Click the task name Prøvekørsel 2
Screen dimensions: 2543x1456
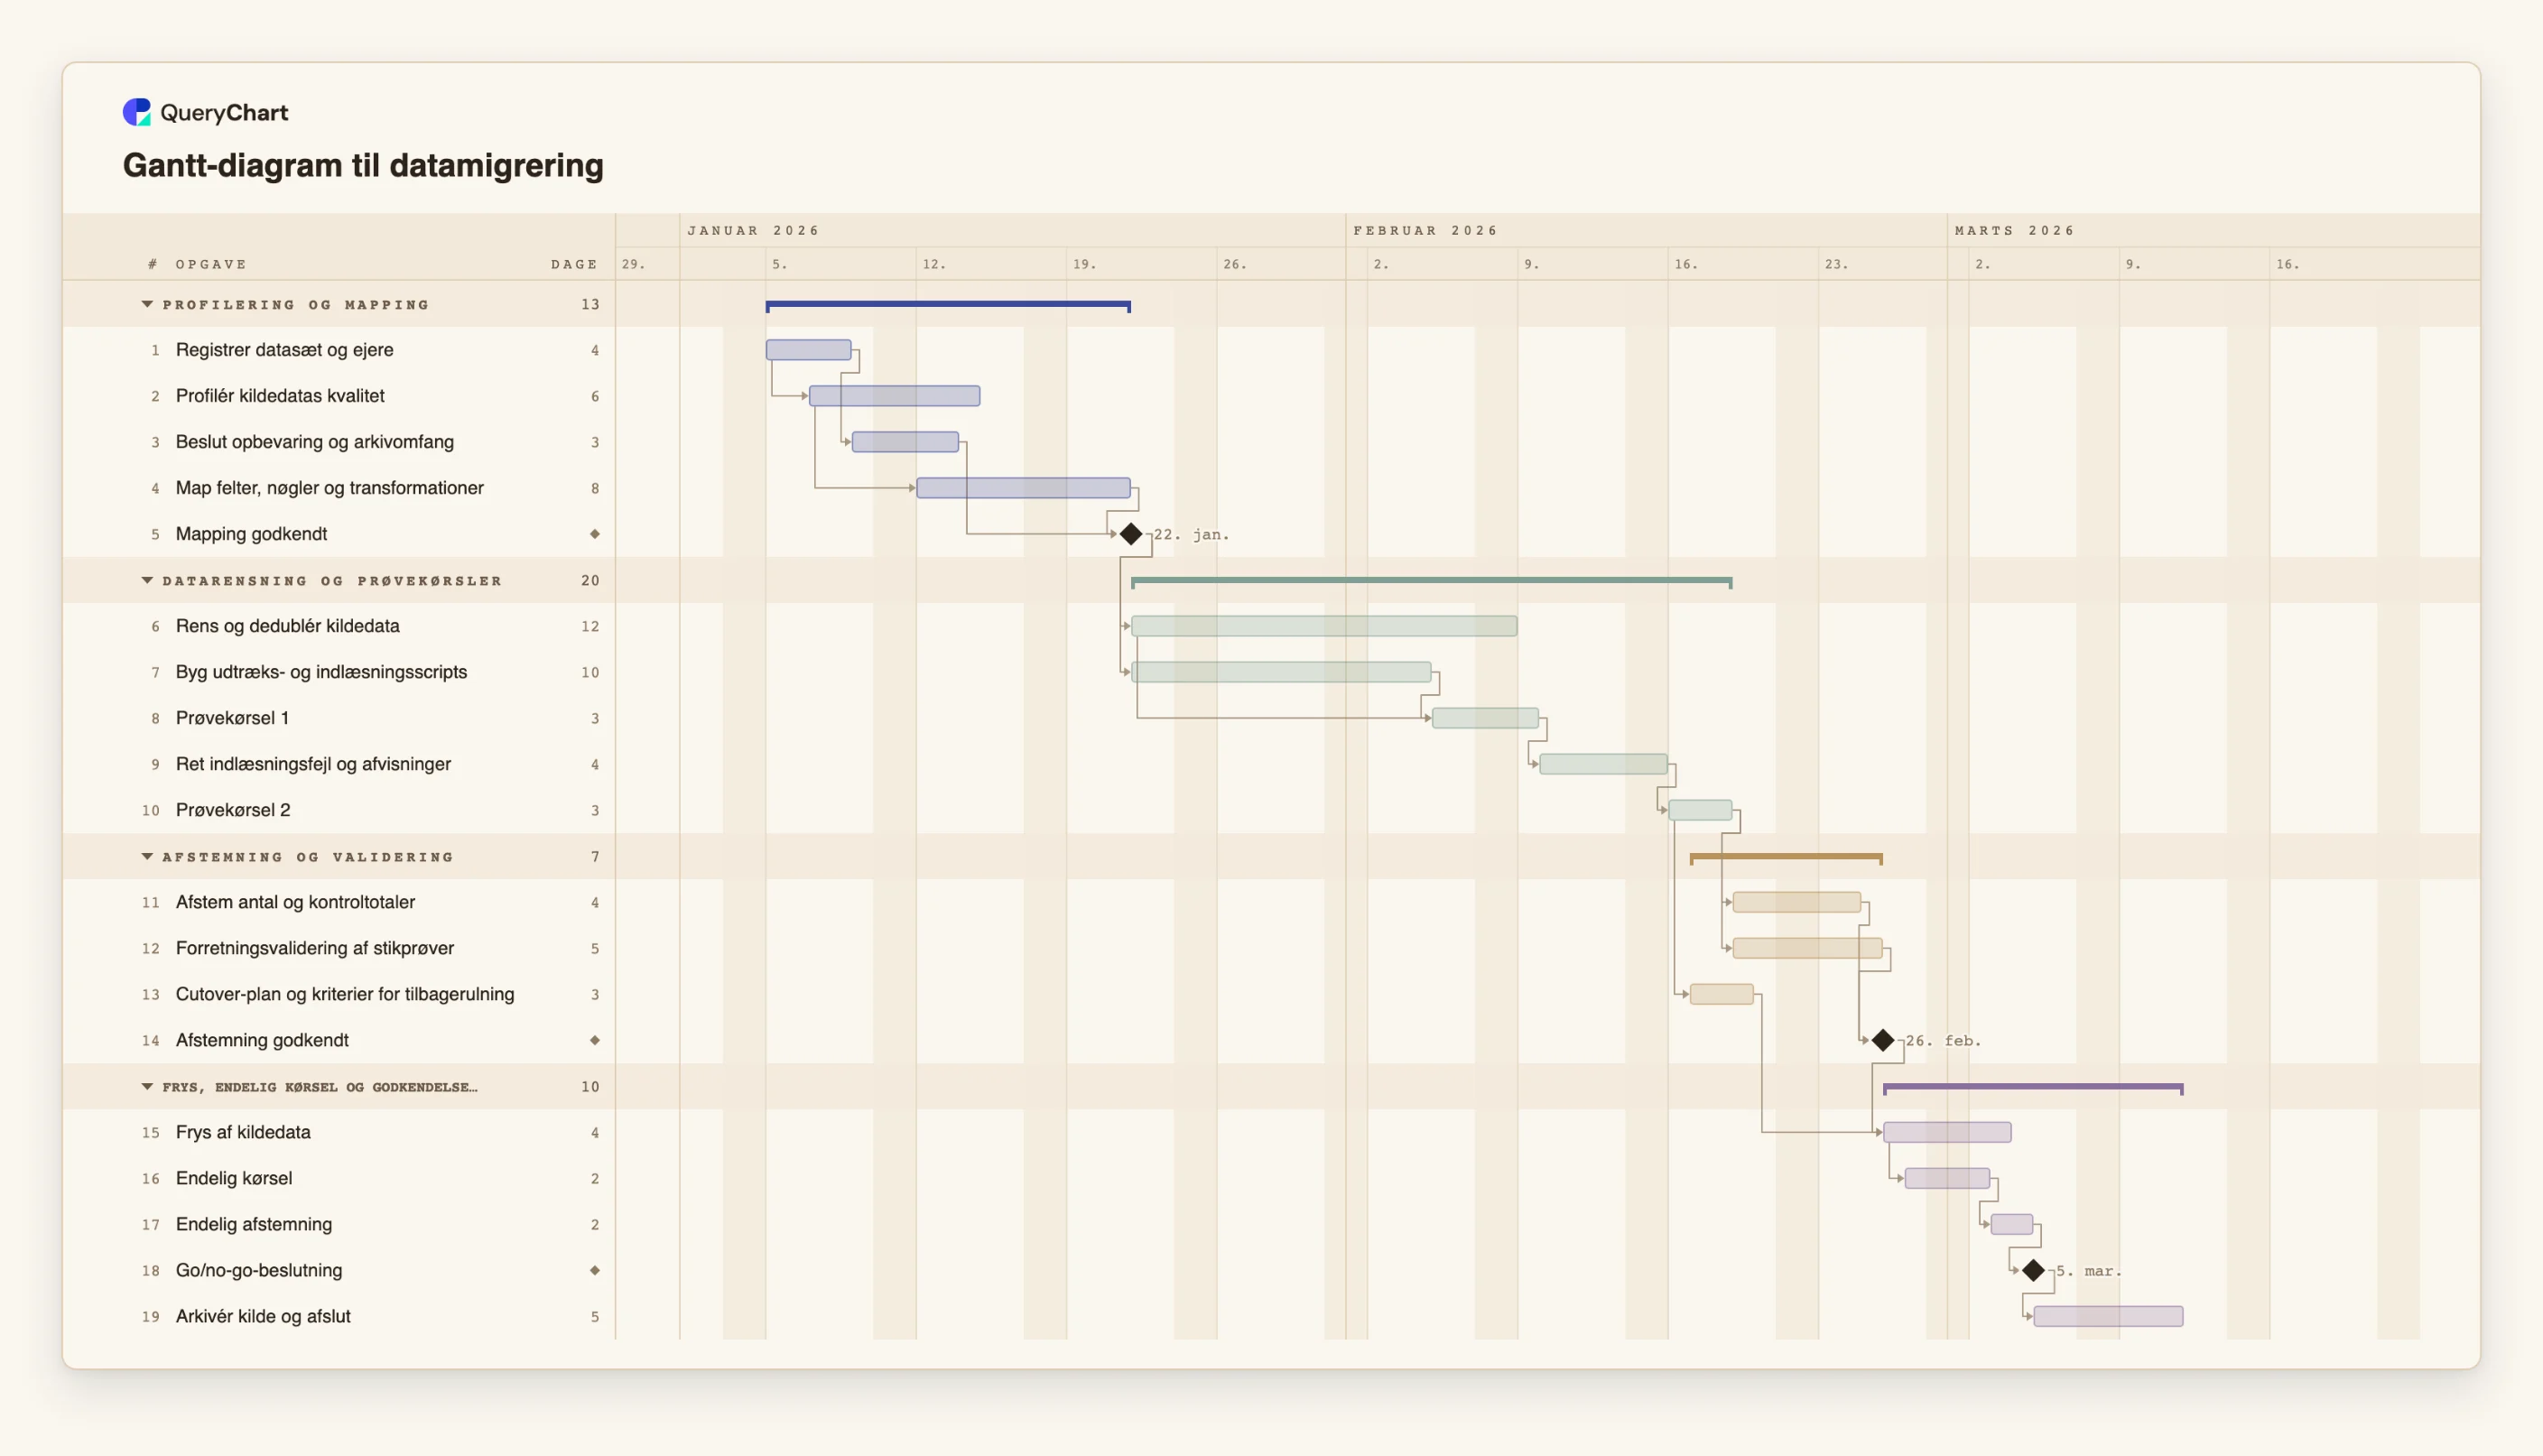[x=233, y=810]
